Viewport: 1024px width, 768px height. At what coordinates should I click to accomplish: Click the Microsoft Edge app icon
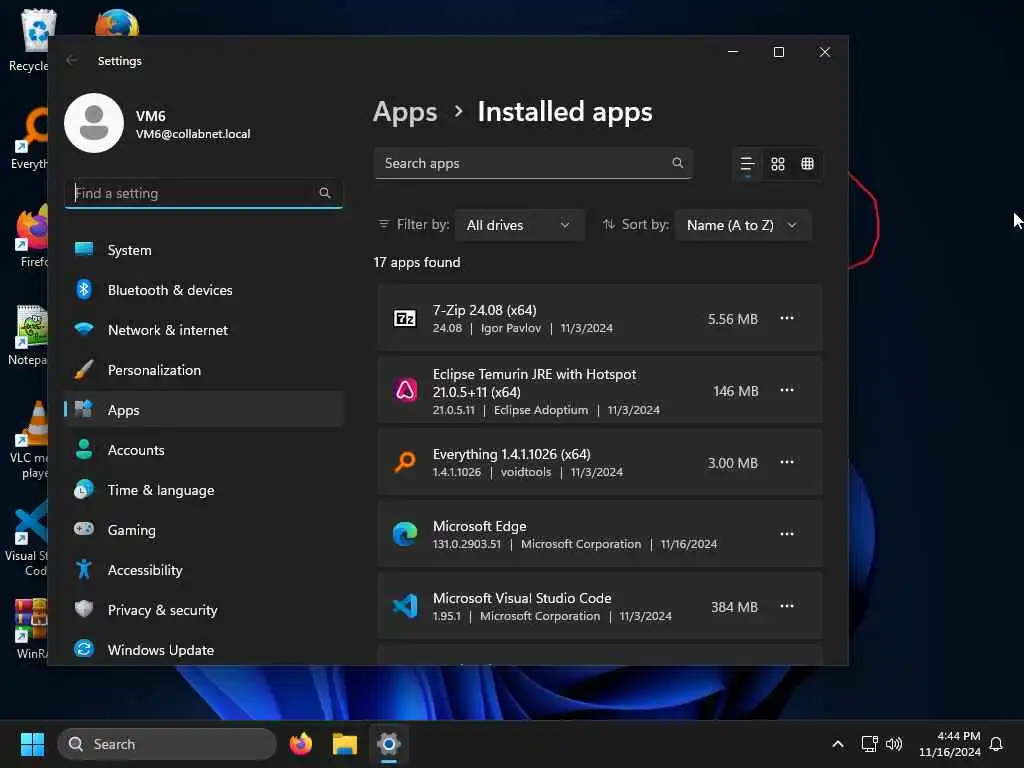coord(405,534)
